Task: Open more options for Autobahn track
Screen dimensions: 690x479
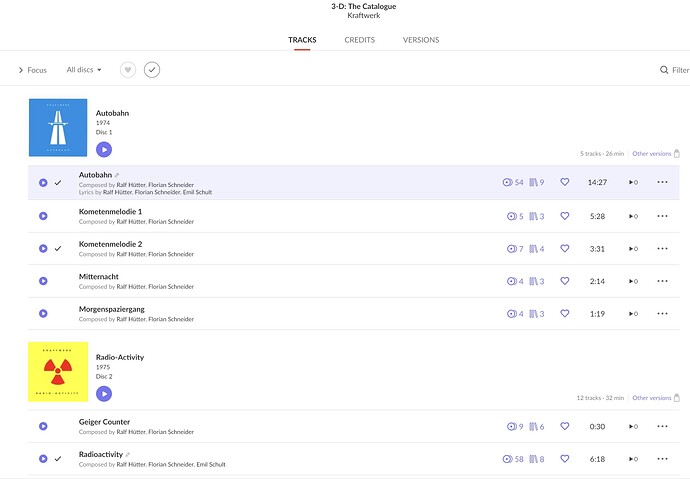Action: [x=662, y=182]
